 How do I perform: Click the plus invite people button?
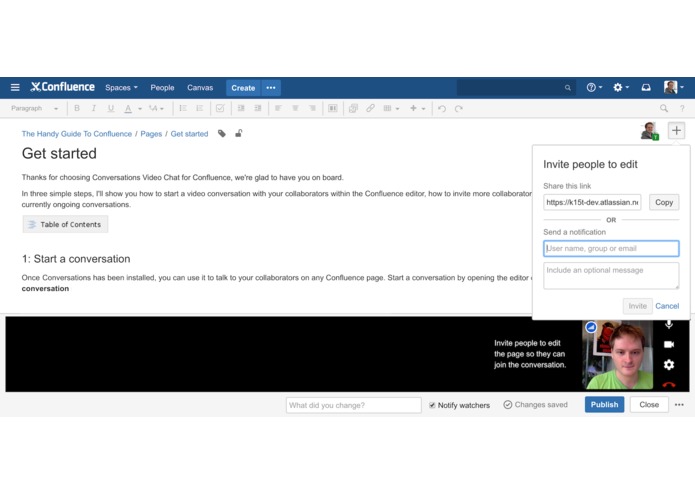coord(676,130)
